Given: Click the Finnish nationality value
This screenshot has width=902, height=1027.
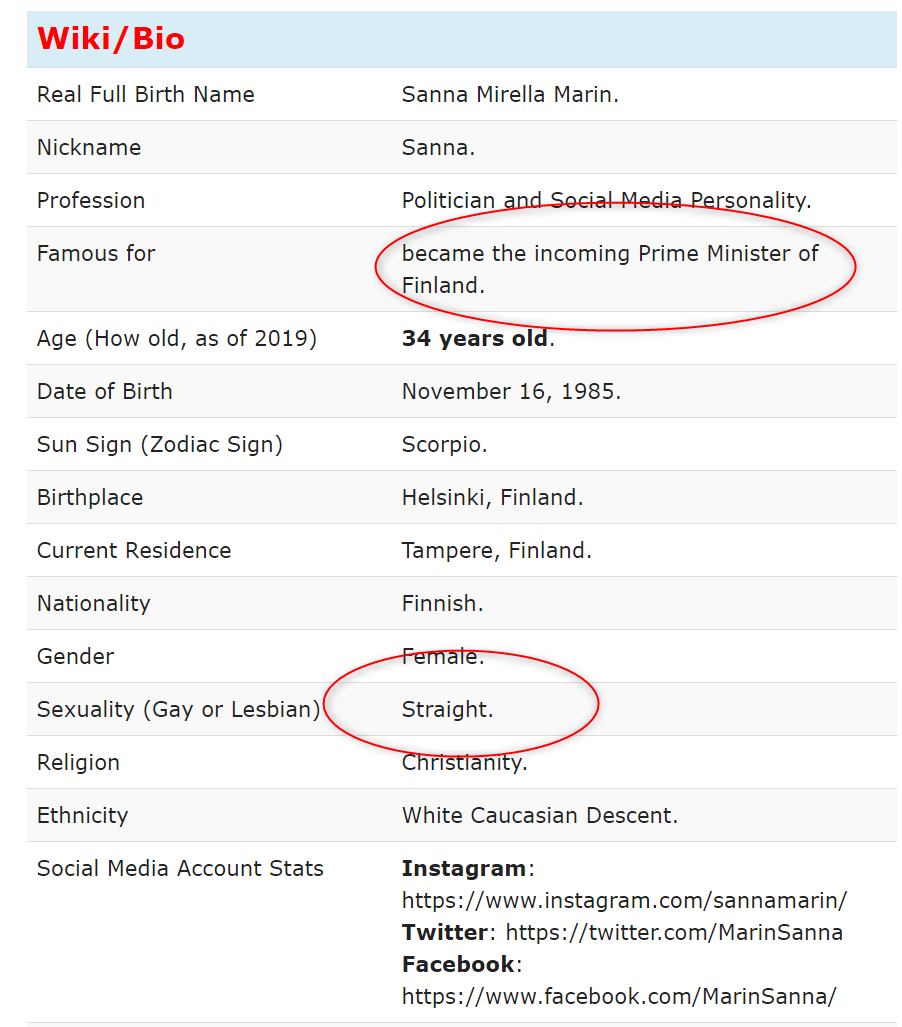Looking at the screenshot, I should (442, 603).
